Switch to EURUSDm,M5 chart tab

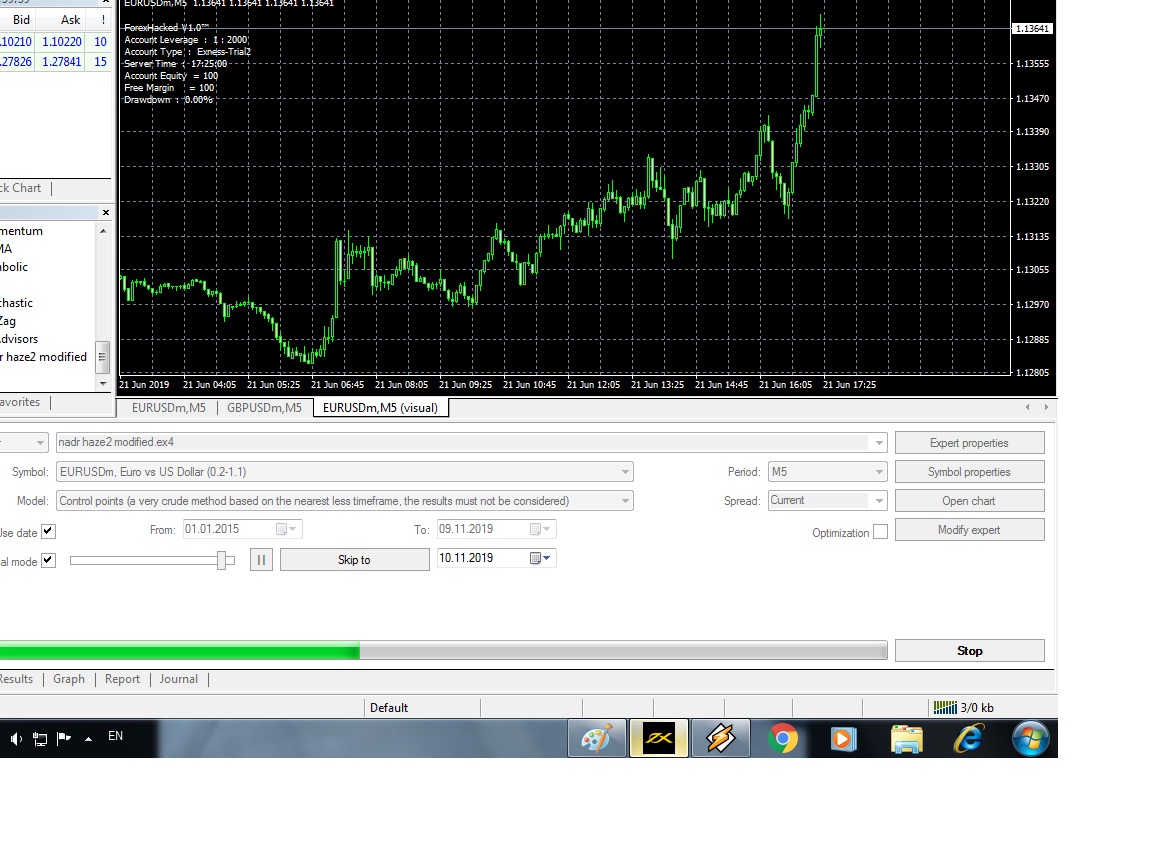pos(168,408)
